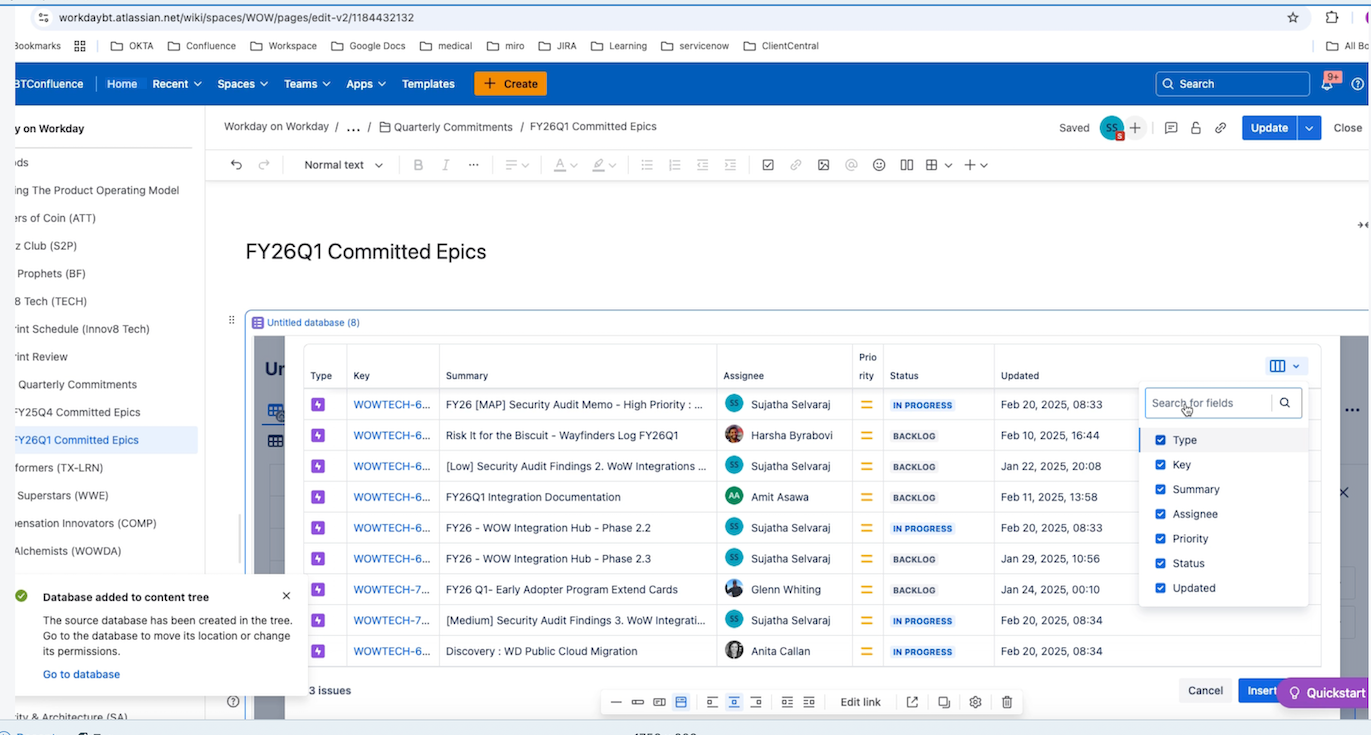Align embed center in the floating toolbar
Image resolution: width=1371 pixels, height=735 pixels.
point(734,702)
